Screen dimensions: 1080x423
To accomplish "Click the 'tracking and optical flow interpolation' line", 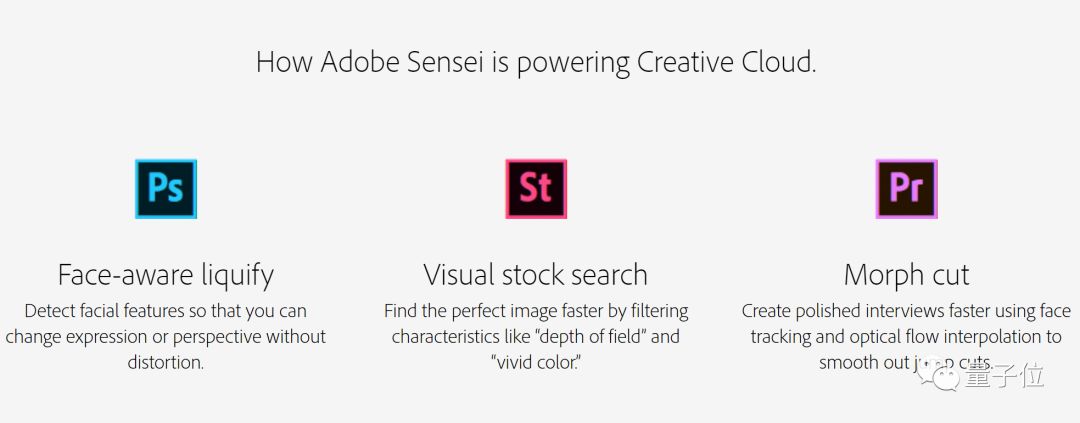I will tap(906, 337).
